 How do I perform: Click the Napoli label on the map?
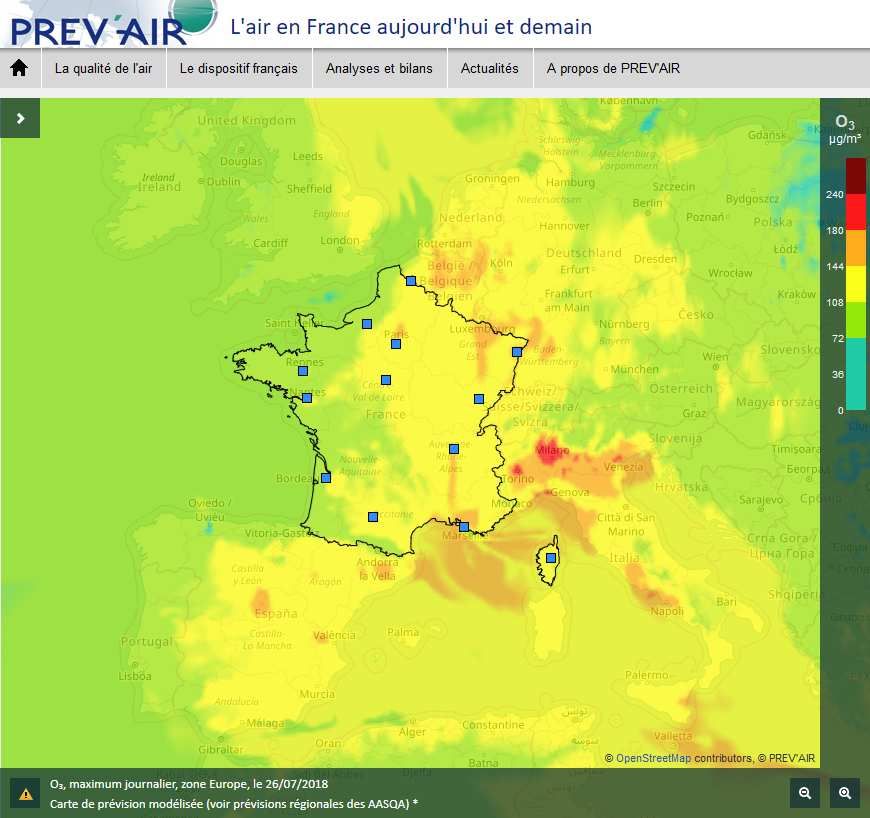coord(667,611)
